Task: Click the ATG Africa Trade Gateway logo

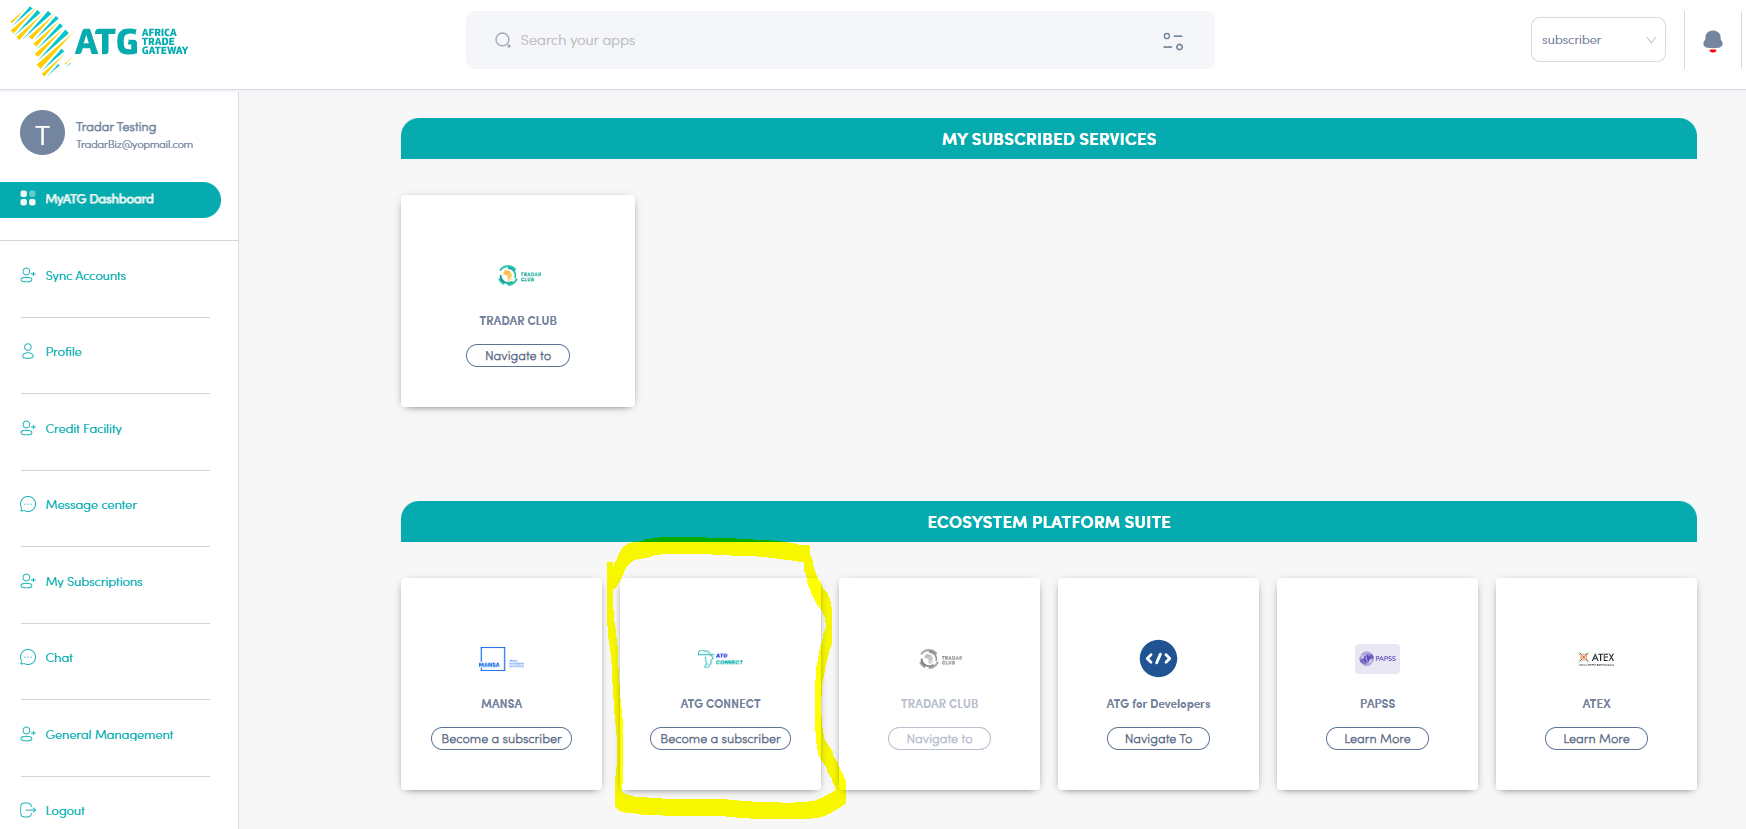Action: click(100, 41)
